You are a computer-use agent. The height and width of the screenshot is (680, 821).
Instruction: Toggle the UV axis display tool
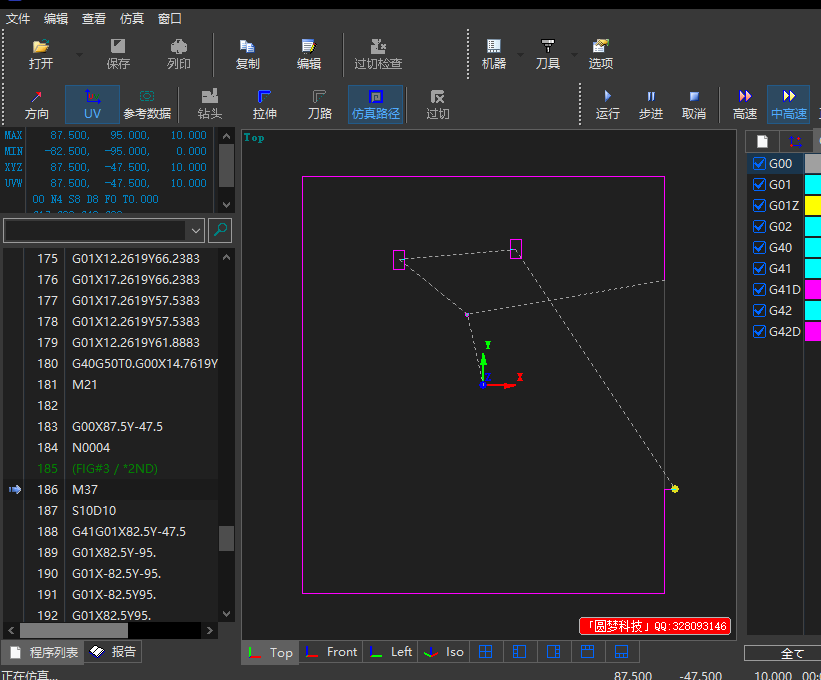coord(92,104)
